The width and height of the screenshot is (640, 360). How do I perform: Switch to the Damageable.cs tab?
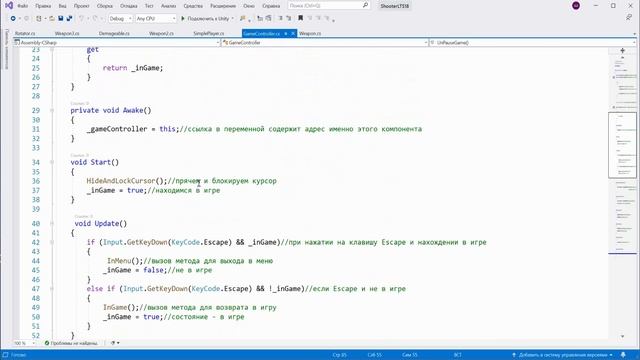tap(114, 33)
